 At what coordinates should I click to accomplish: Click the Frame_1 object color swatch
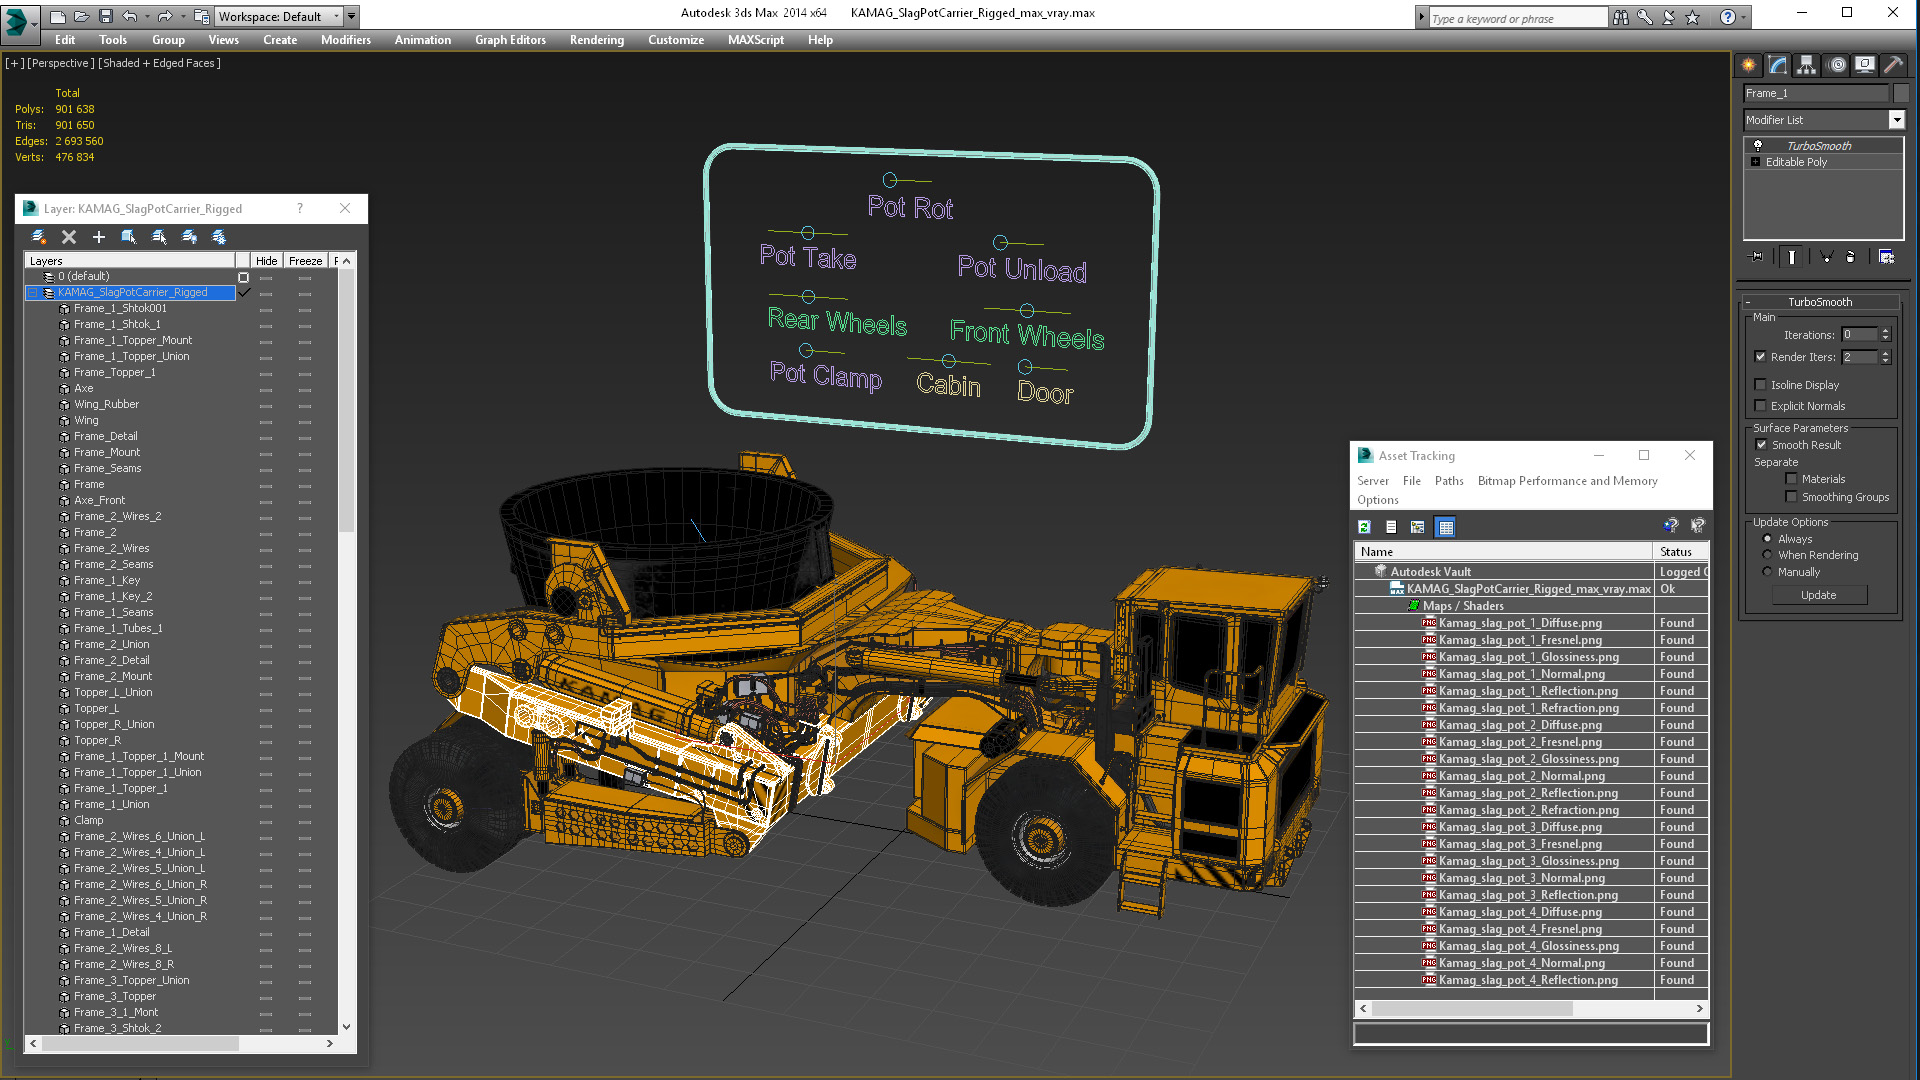1901,93
